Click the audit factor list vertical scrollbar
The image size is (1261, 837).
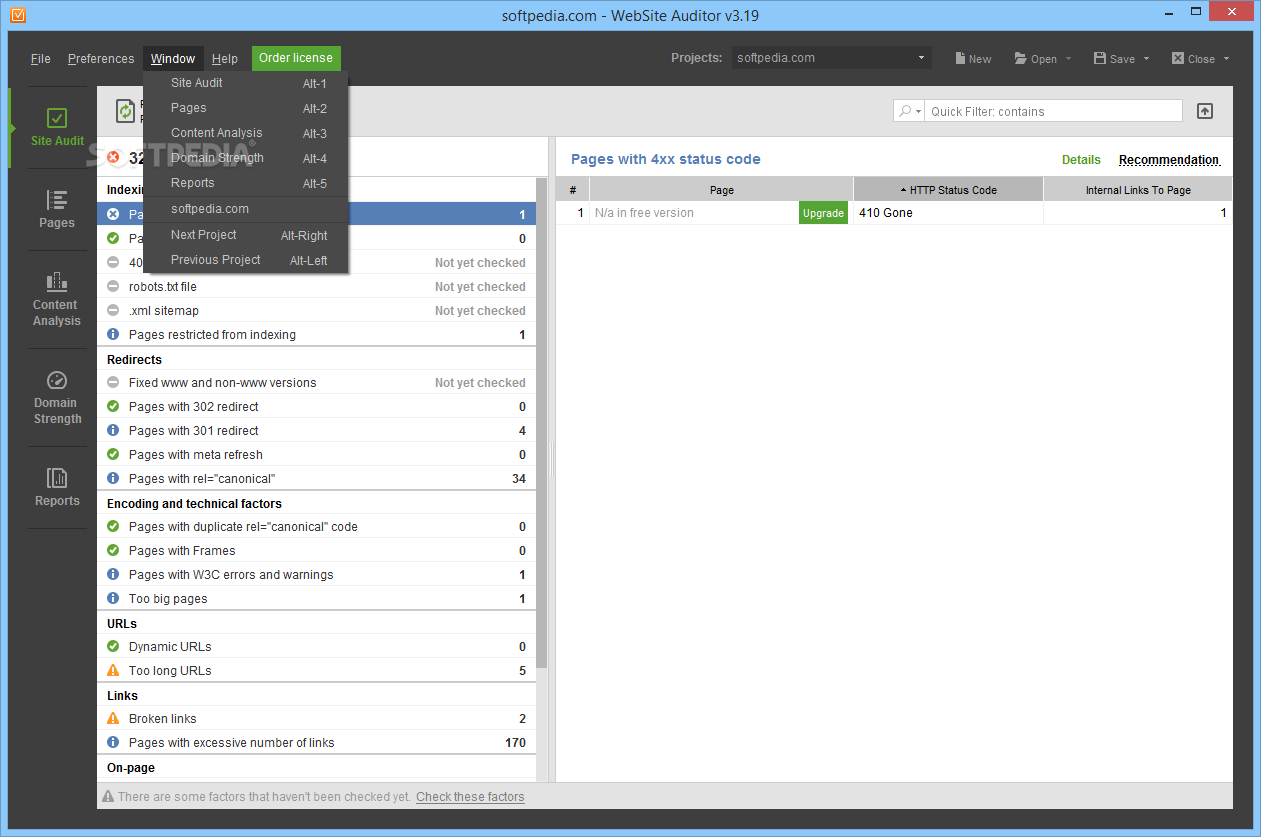[542, 424]
